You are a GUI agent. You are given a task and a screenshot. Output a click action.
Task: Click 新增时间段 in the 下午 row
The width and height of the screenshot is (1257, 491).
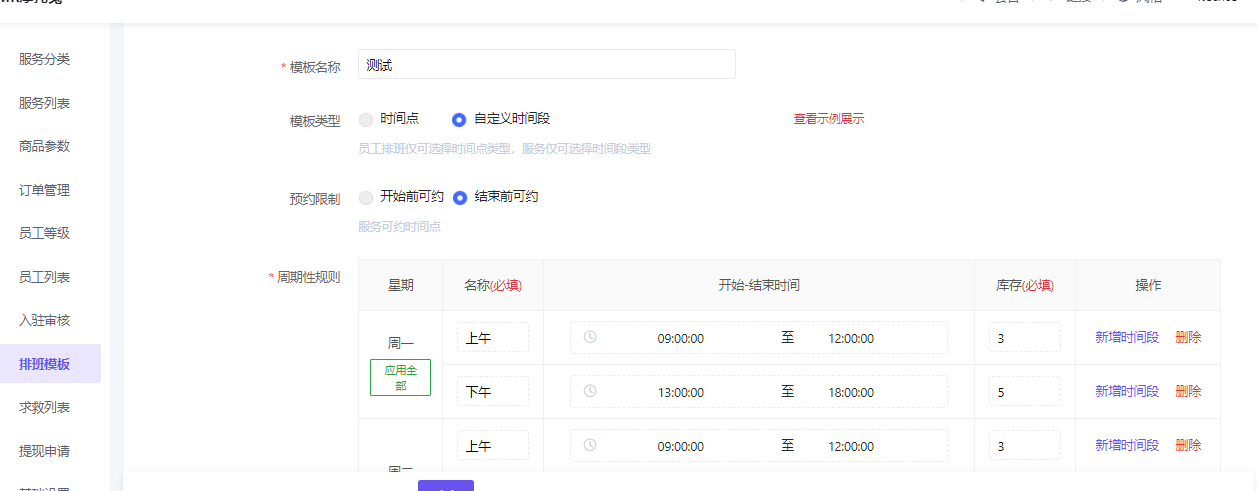coord(1126,391)
